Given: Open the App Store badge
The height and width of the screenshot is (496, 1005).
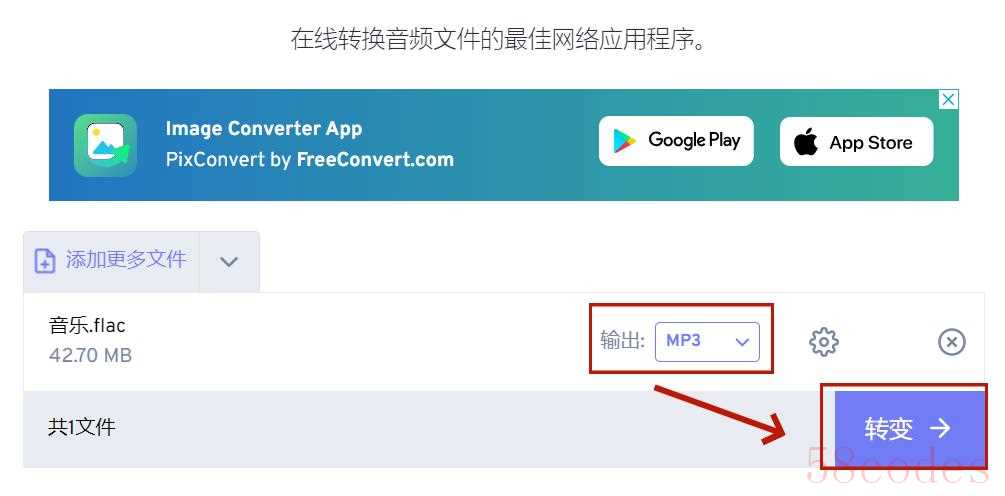Looking at the screenshot, I should pyautogui.click(x=856, y=142).
